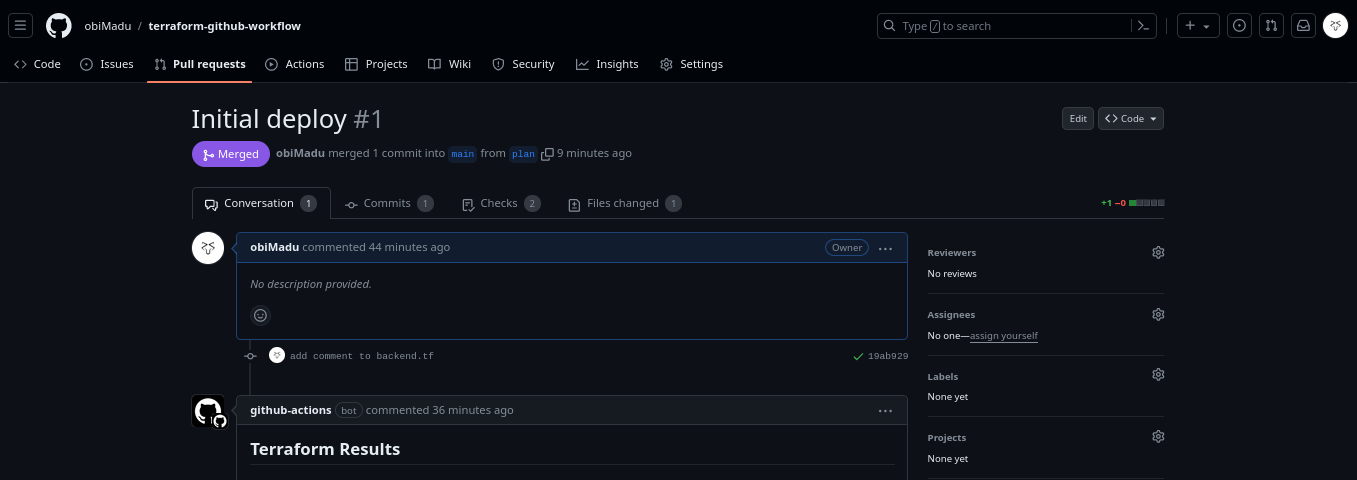
Task: Expand the Code dropdown button
Action: 1131,119
